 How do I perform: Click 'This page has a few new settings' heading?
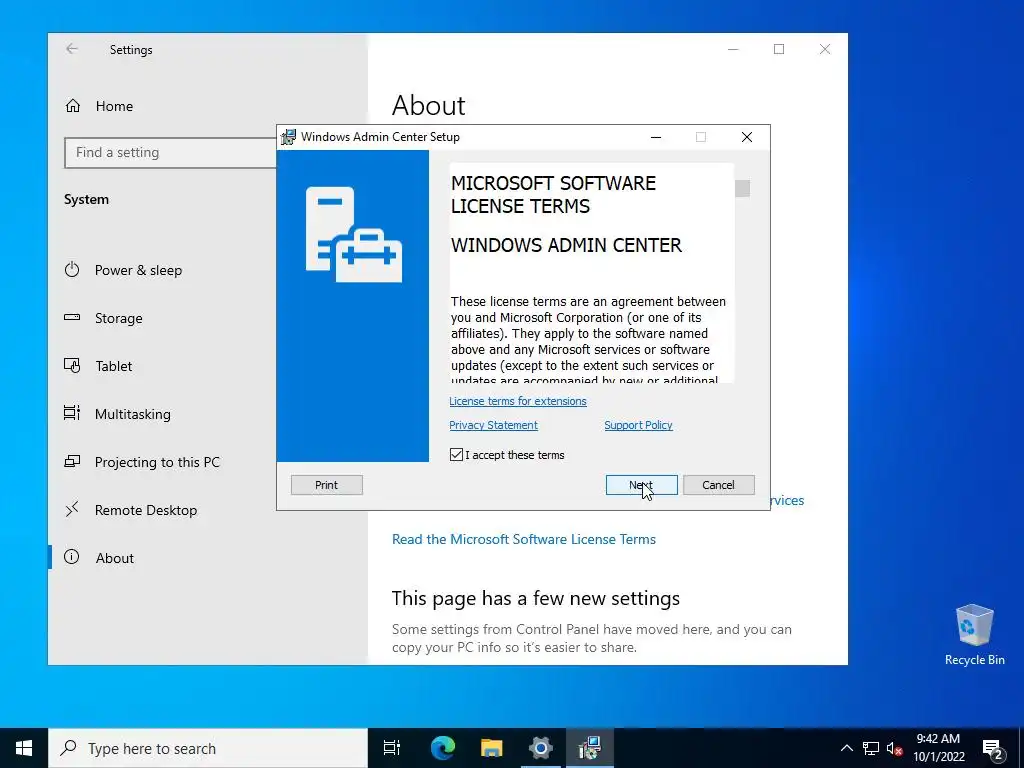[x=536, y=599]
